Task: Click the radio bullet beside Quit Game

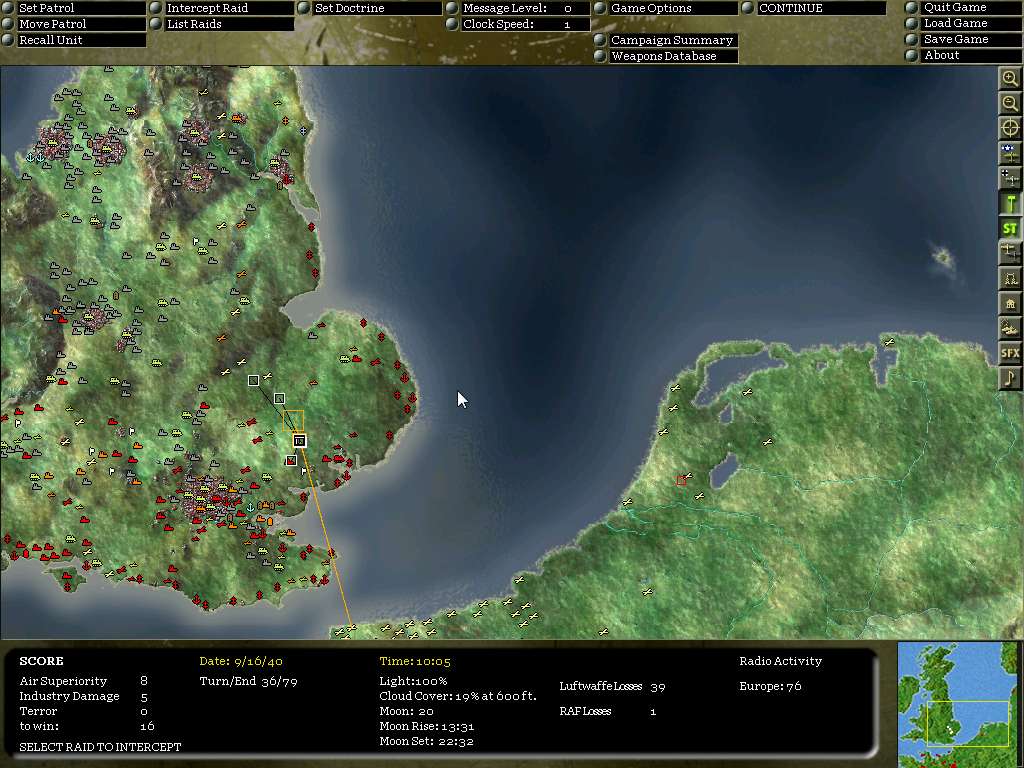Action: [x=912, y=7]
